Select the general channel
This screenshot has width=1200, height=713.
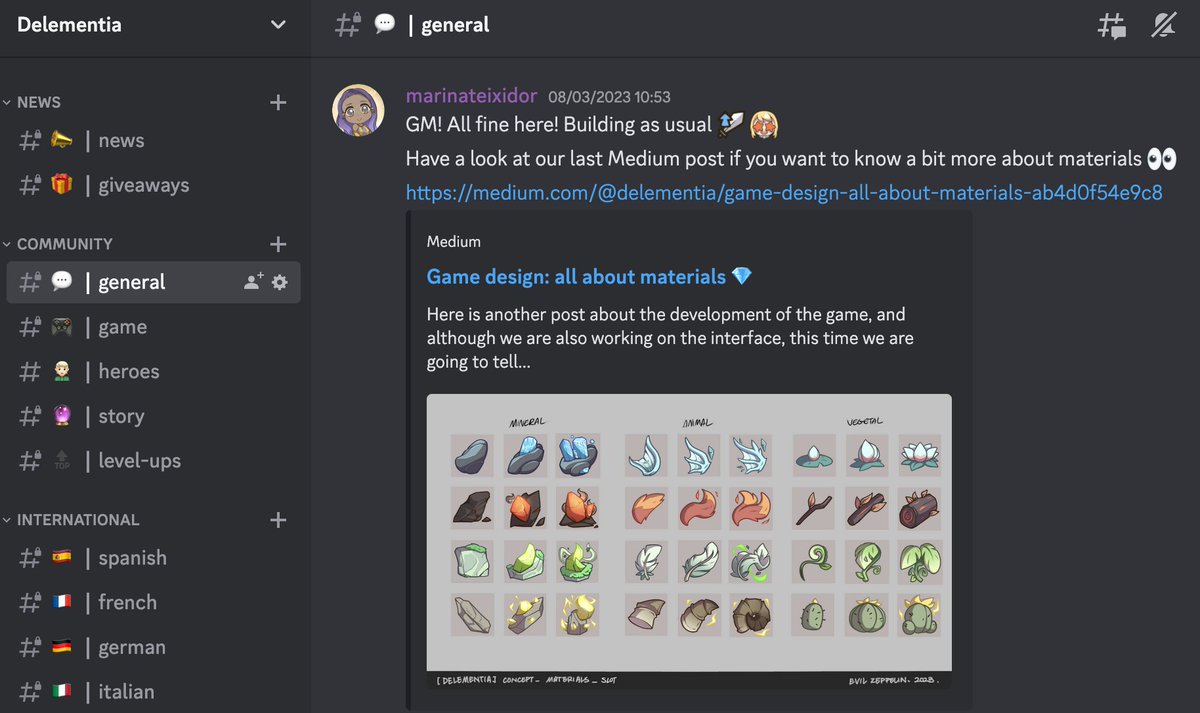(x=153, y=282)
